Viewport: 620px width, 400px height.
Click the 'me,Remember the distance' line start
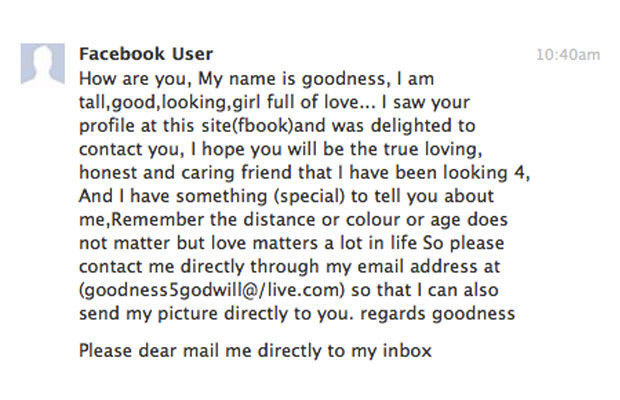click(x=198, y=220)
